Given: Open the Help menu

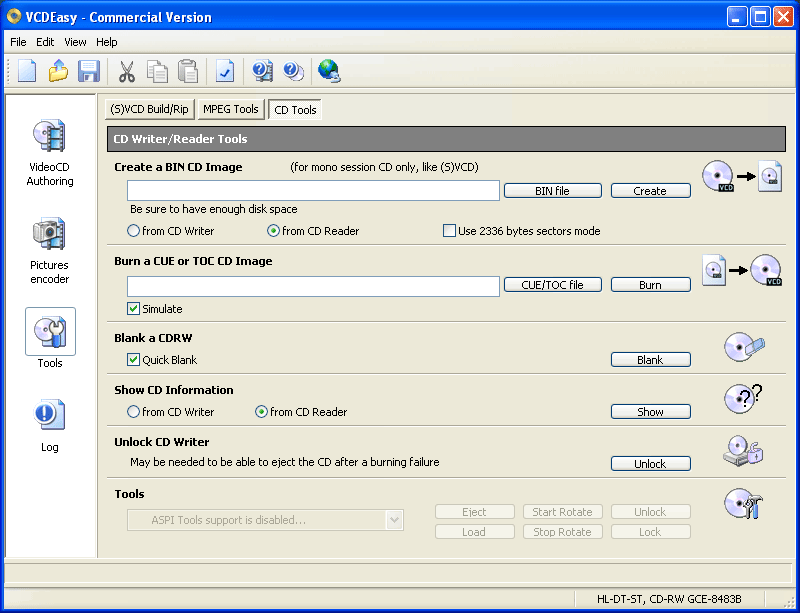Looking at the screenshot, I should [x=107, y=42].
